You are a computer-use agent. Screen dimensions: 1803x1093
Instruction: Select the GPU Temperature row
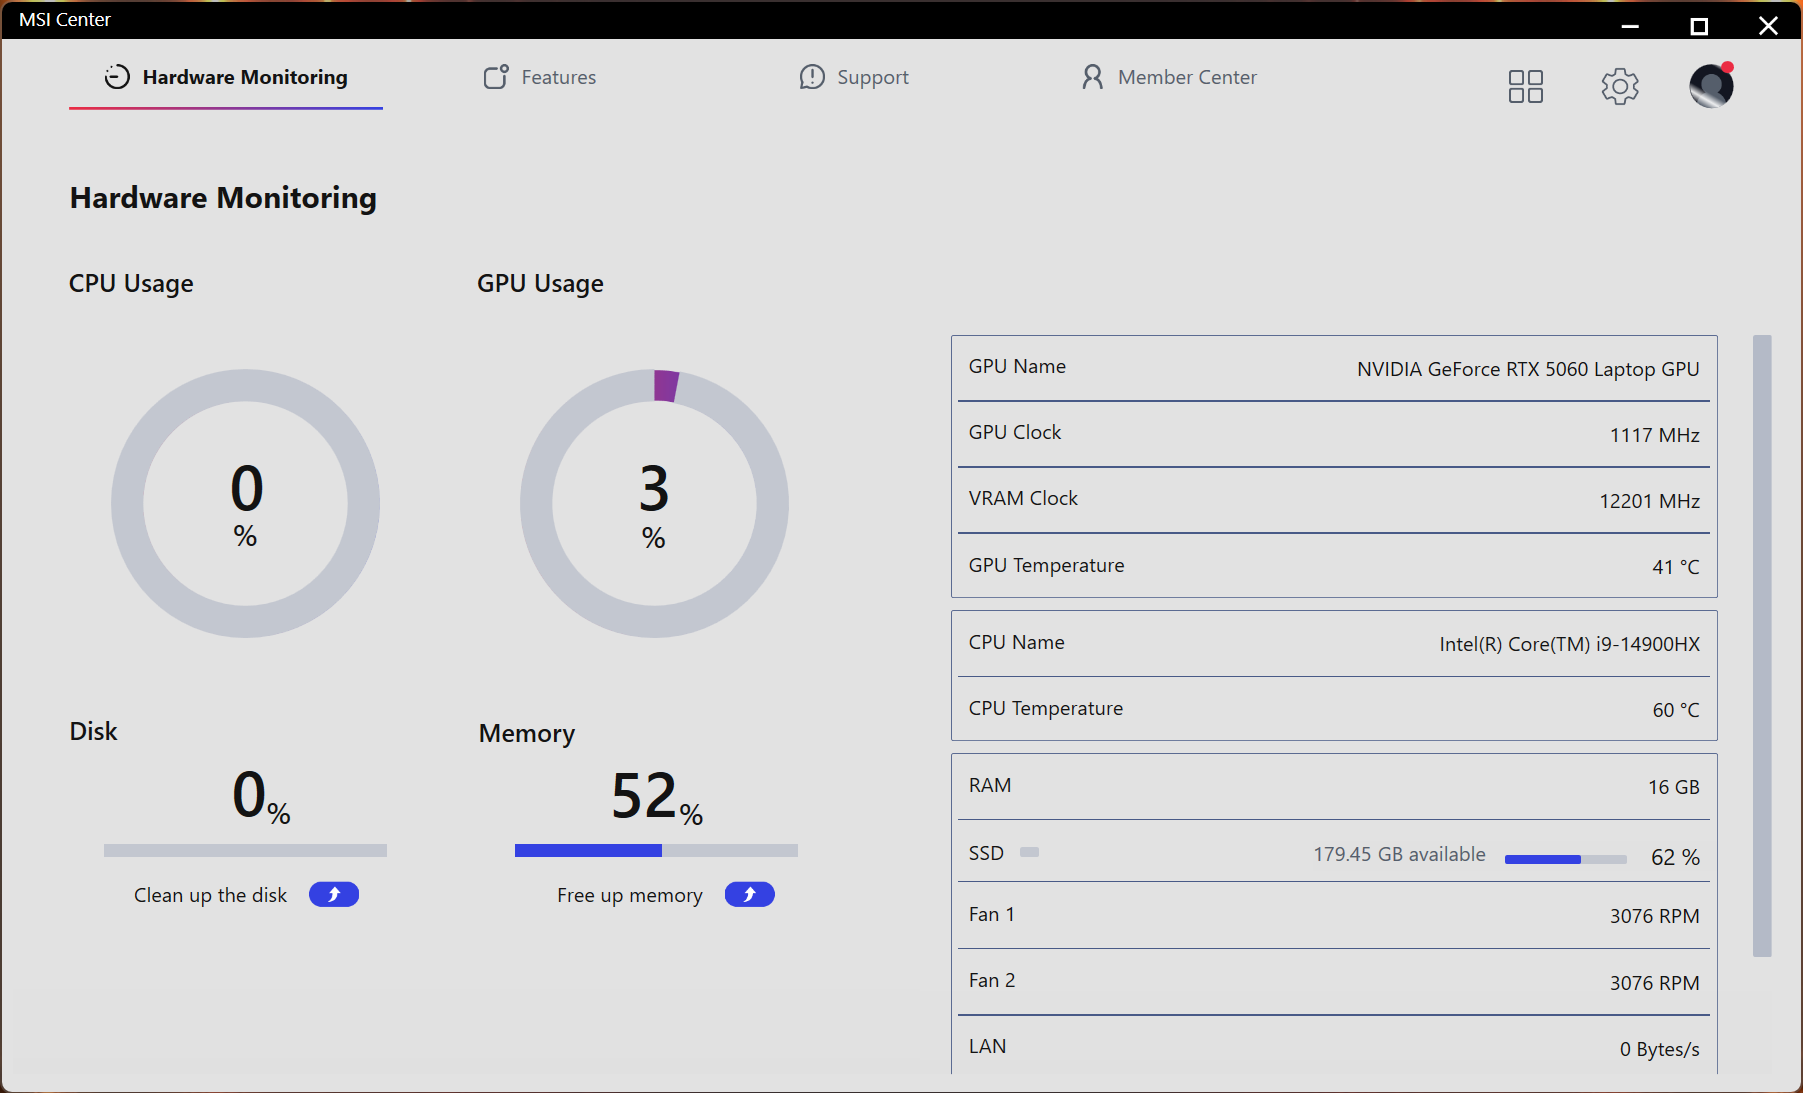point(1333,566)
